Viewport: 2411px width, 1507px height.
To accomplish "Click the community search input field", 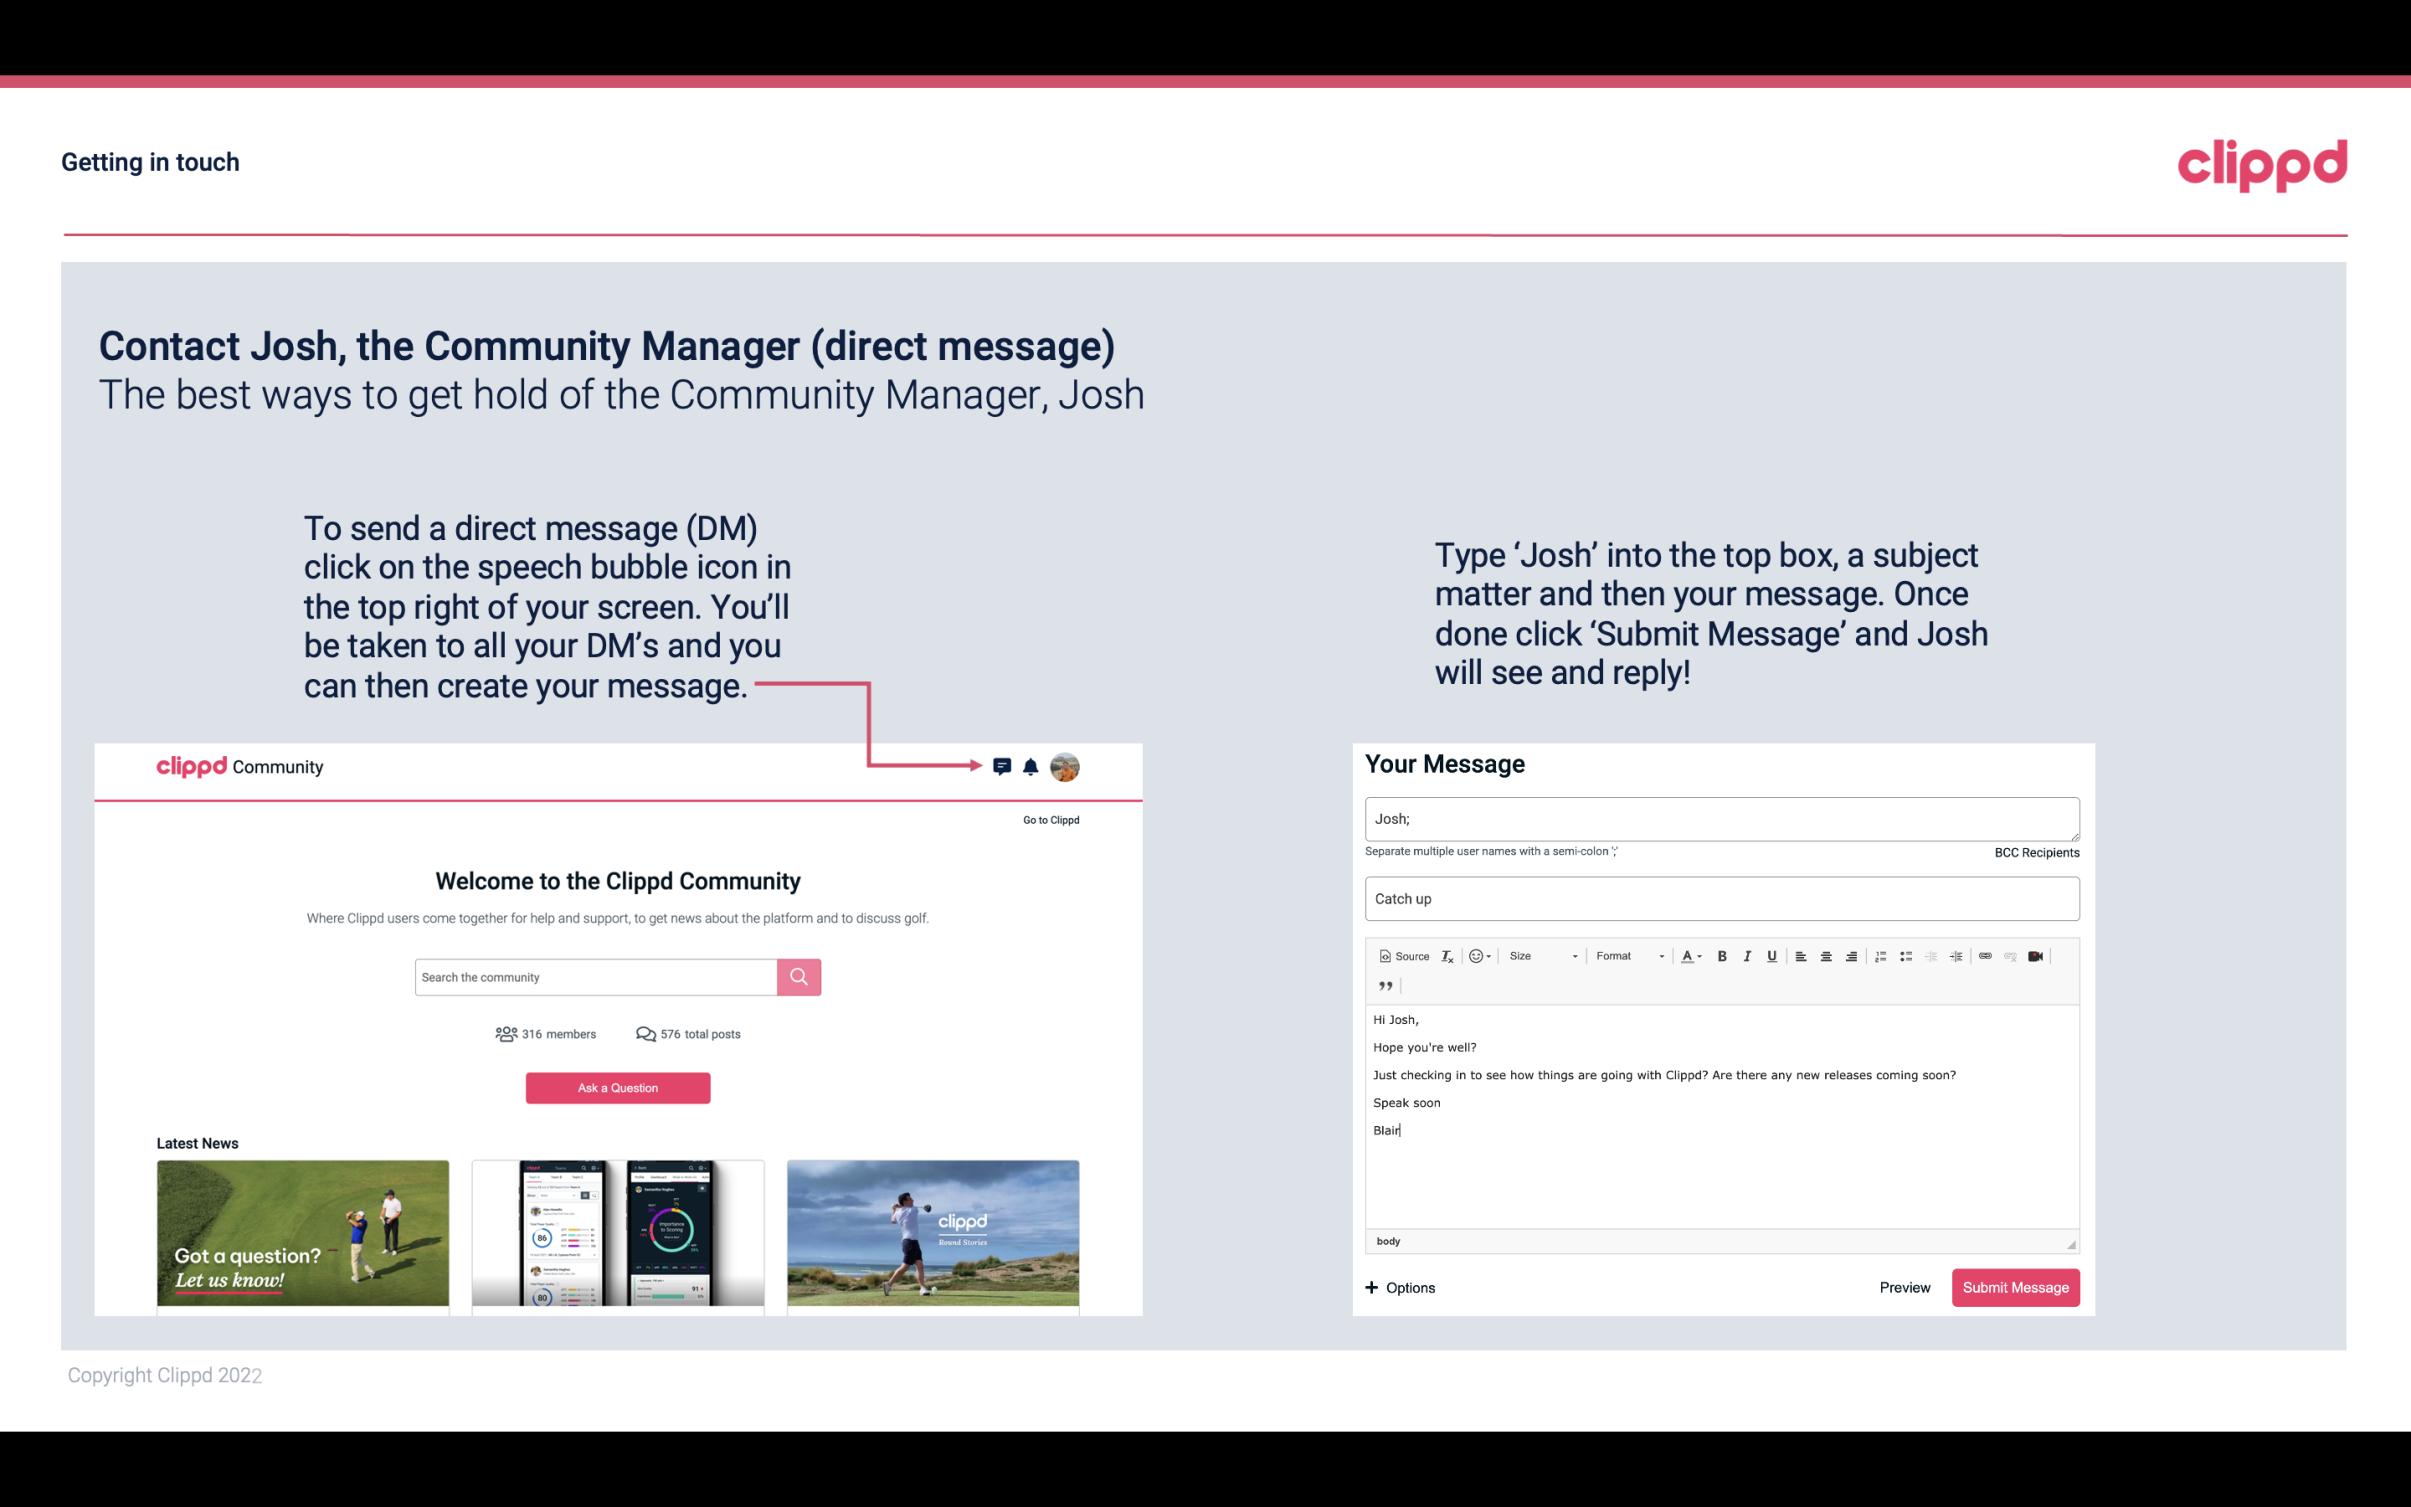I will pyautogui.click(x=594, y=976).
